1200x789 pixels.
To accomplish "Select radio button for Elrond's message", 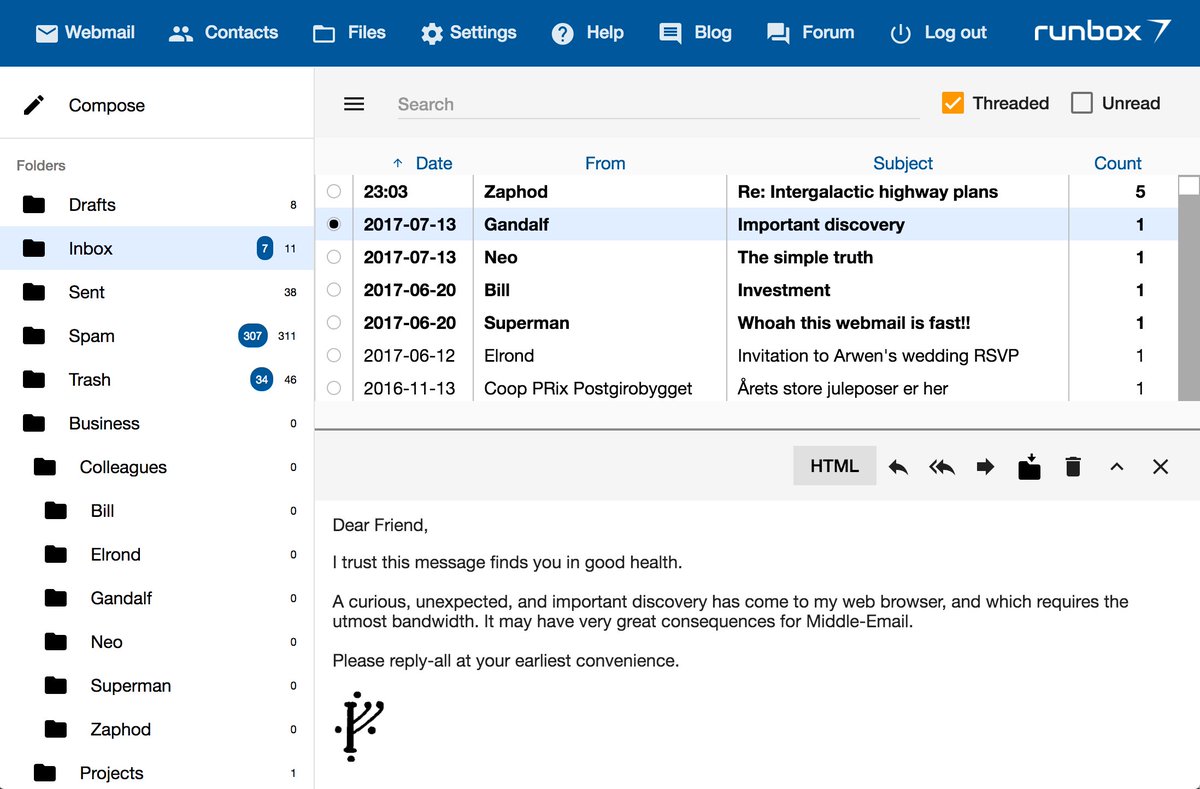I will coord(334,355).
